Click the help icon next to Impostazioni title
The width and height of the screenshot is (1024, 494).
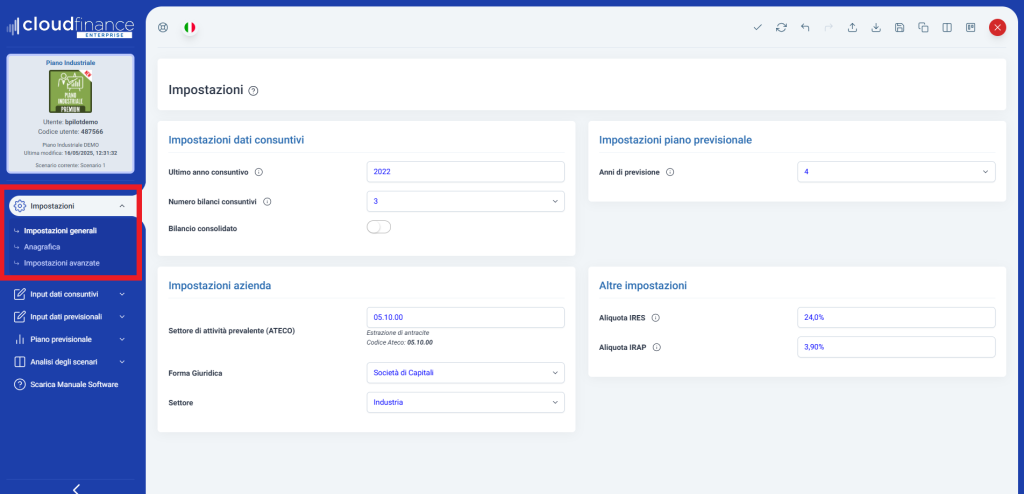tap(253, 91)
